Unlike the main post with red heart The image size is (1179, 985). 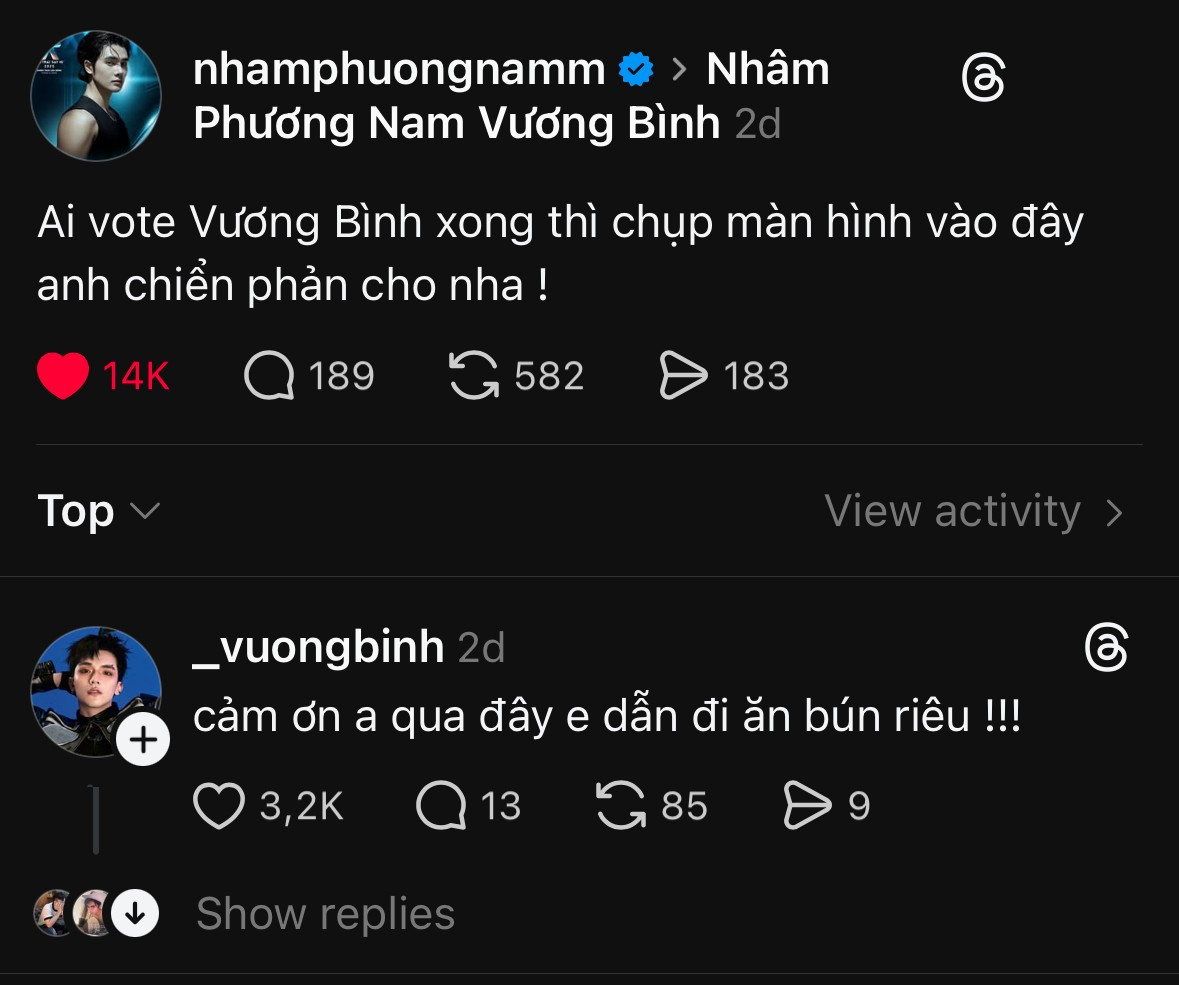(x=63, y=377)
